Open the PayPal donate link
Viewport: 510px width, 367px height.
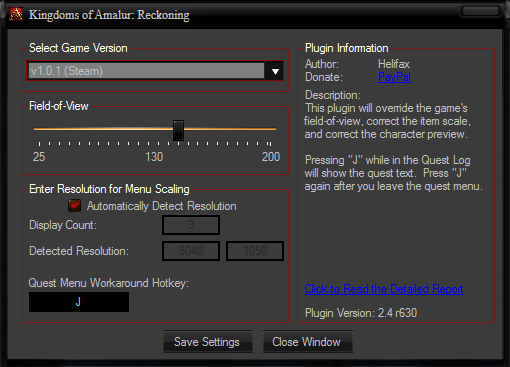coord(394,77)
